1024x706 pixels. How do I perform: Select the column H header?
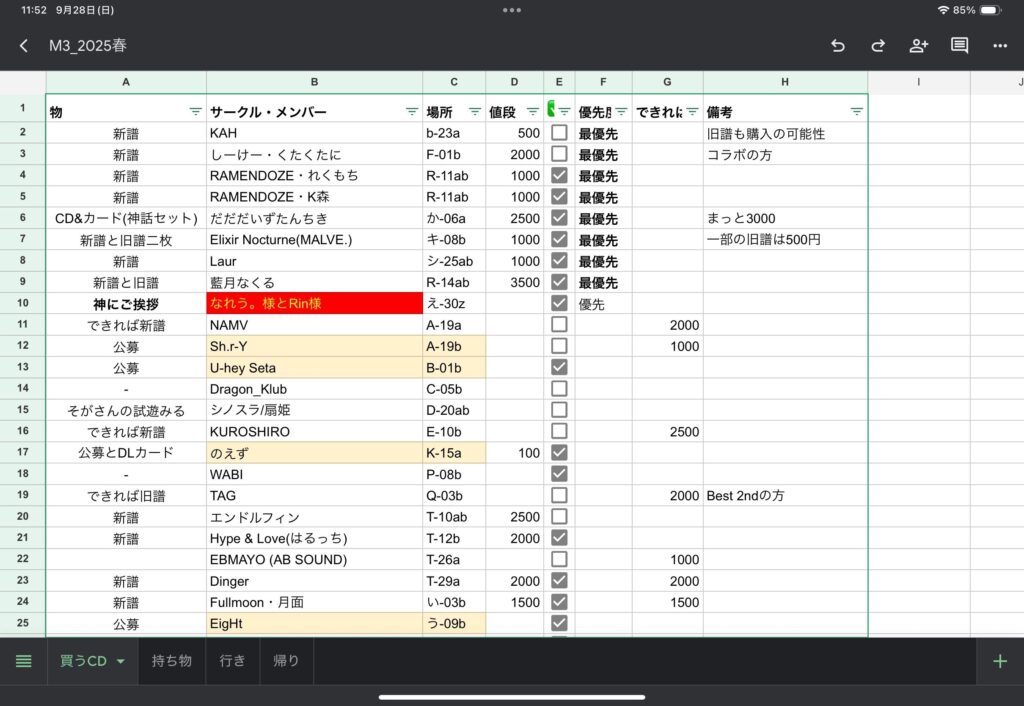[x=785, y=82]
